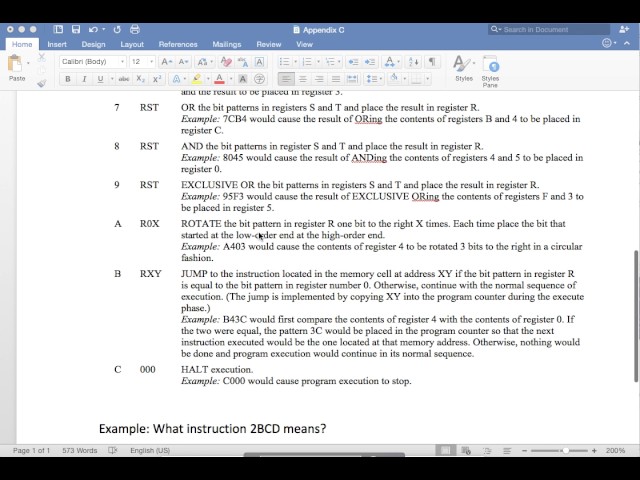Viewport: 640px width, 480px height.
Task: Open the Styles Pane
Action: pos(490,71)
